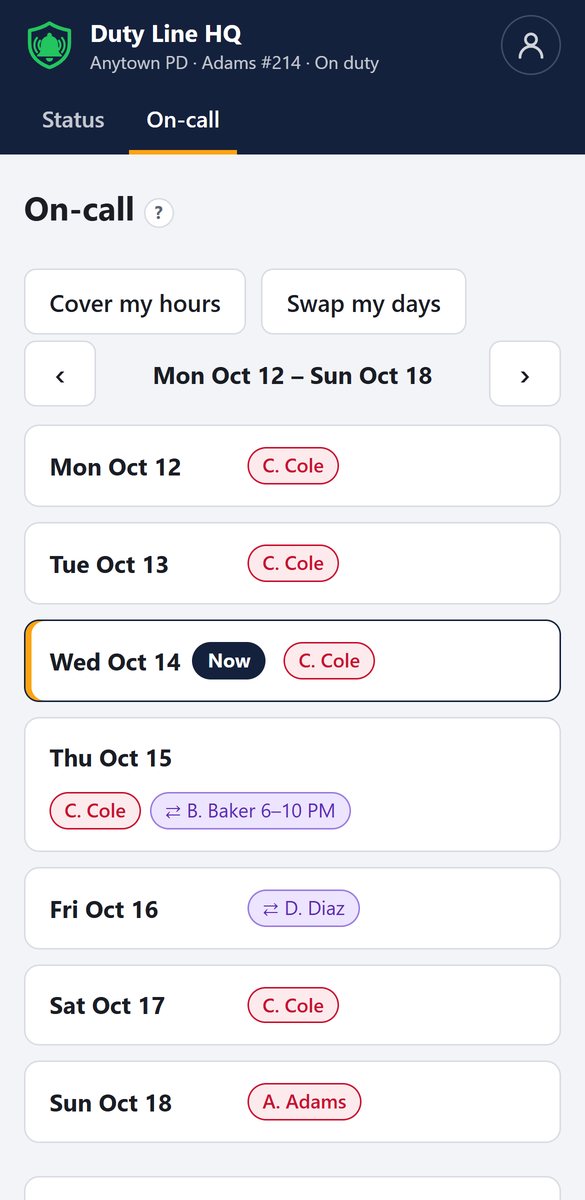Open the Mon Oct 12 day row
Viewport: 585px width, 1200px height.
click(x=292, y=466)
